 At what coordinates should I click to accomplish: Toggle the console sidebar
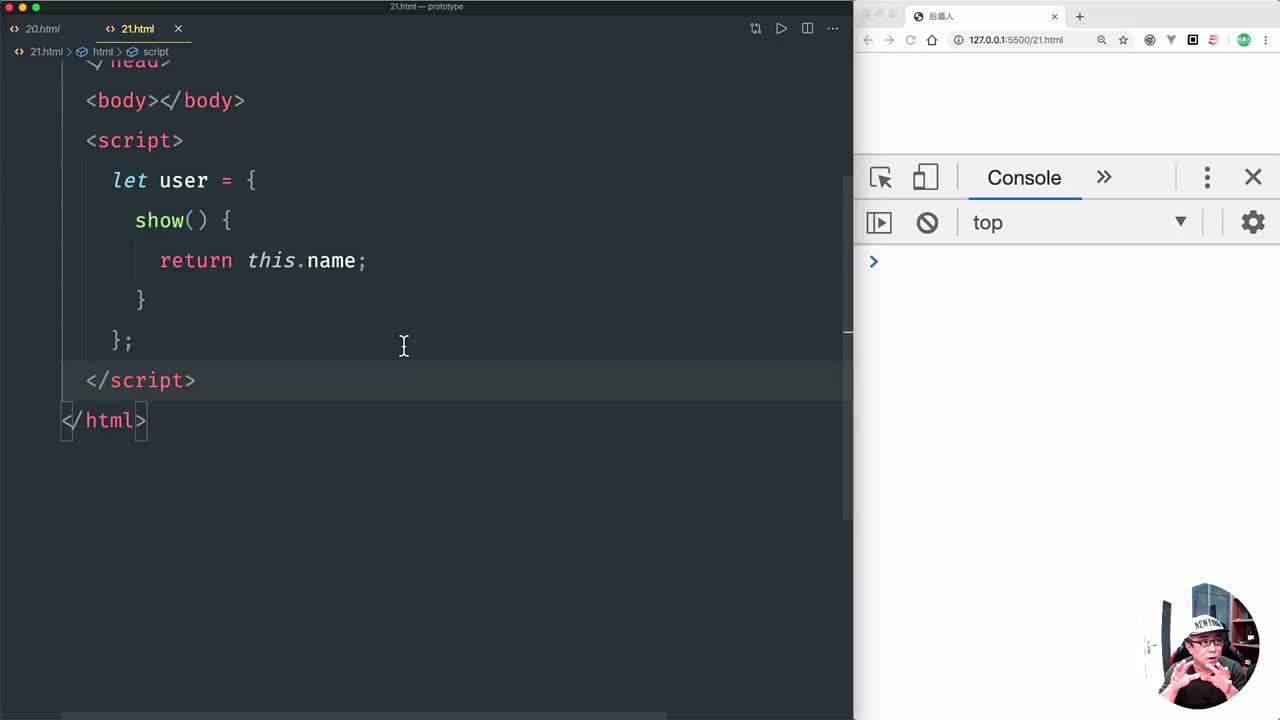878,222
